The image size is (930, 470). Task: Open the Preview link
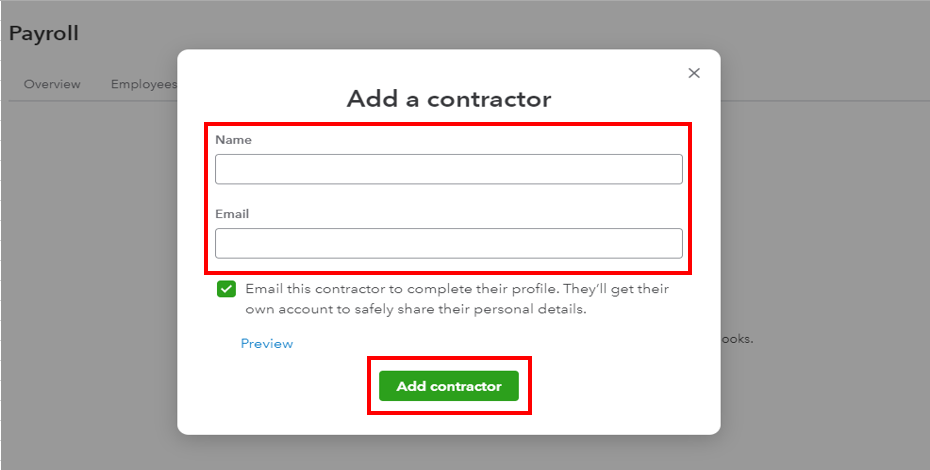[267, 343]
